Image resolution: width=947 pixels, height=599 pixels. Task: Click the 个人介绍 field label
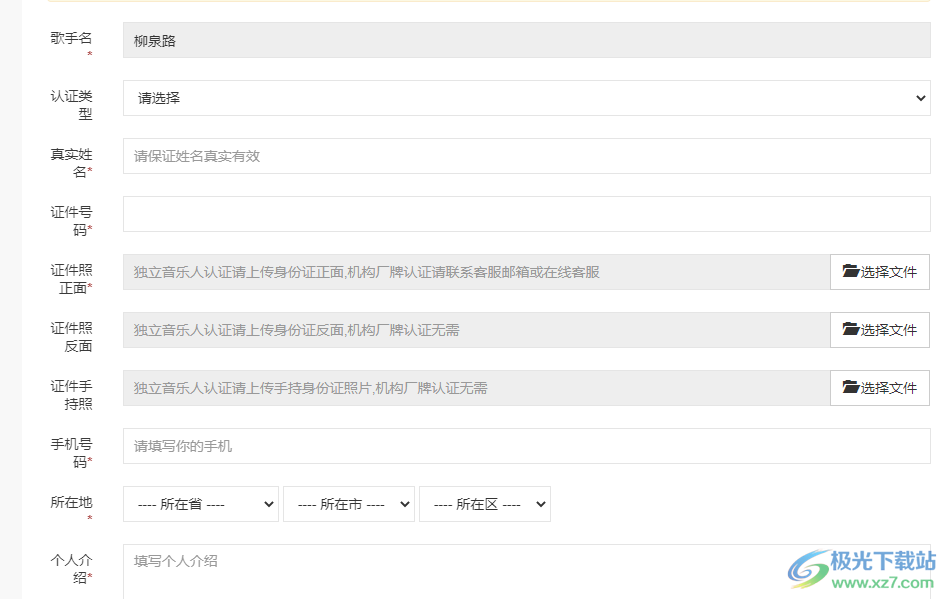click(72, 568)
